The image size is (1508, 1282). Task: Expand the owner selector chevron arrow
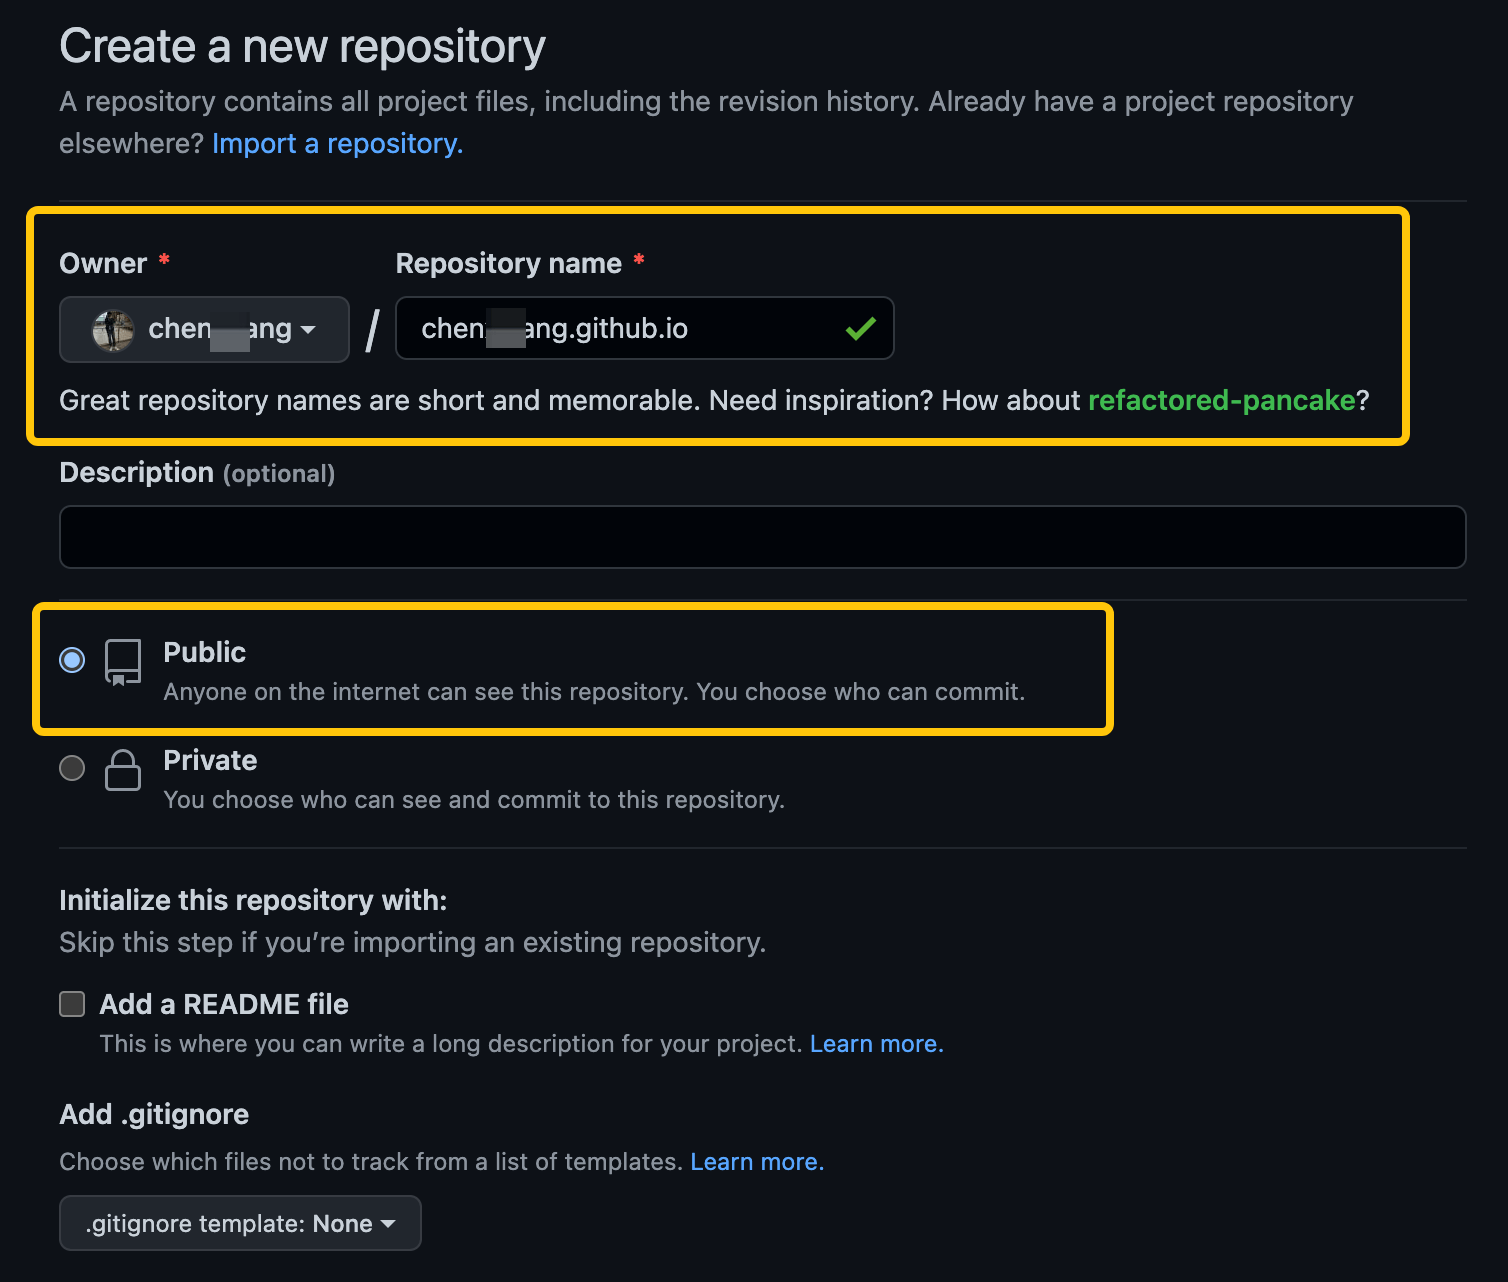point(309,330)
